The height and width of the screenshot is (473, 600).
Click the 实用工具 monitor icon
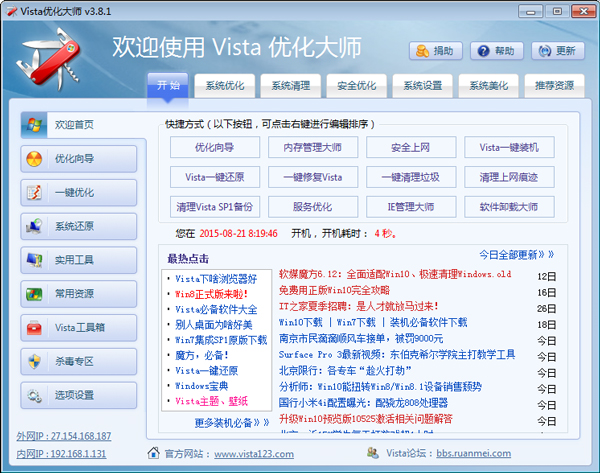(34, 260)
